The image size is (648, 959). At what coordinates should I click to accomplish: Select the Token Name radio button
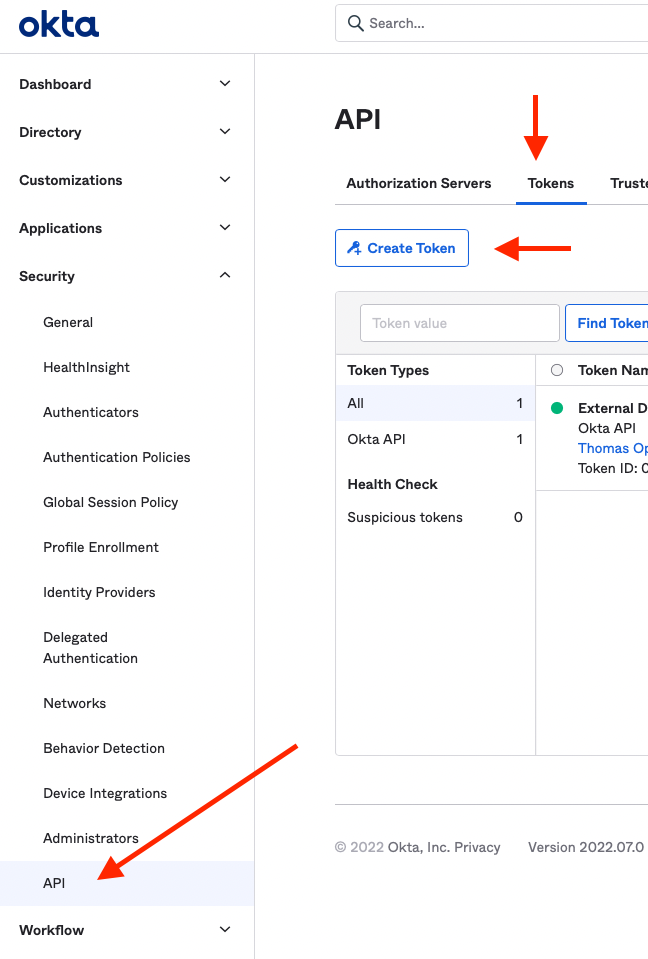pos(557,370)
